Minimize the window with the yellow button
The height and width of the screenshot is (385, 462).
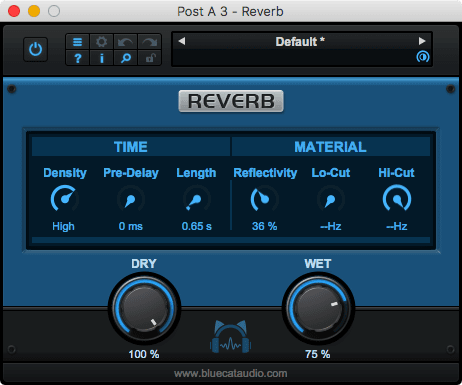(34, 11)
